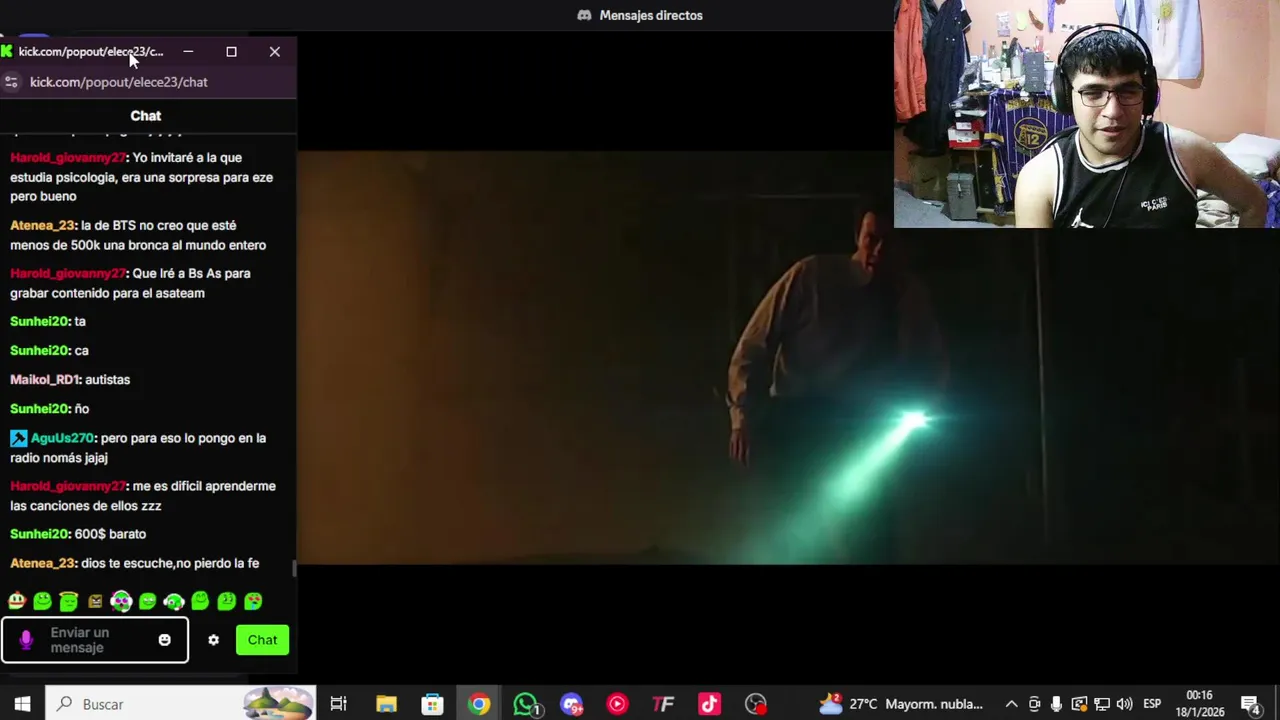Switch ESP keyboard language indicator
The height and width of the screenshot is (720, 1280).
(x=1152, y=704)
